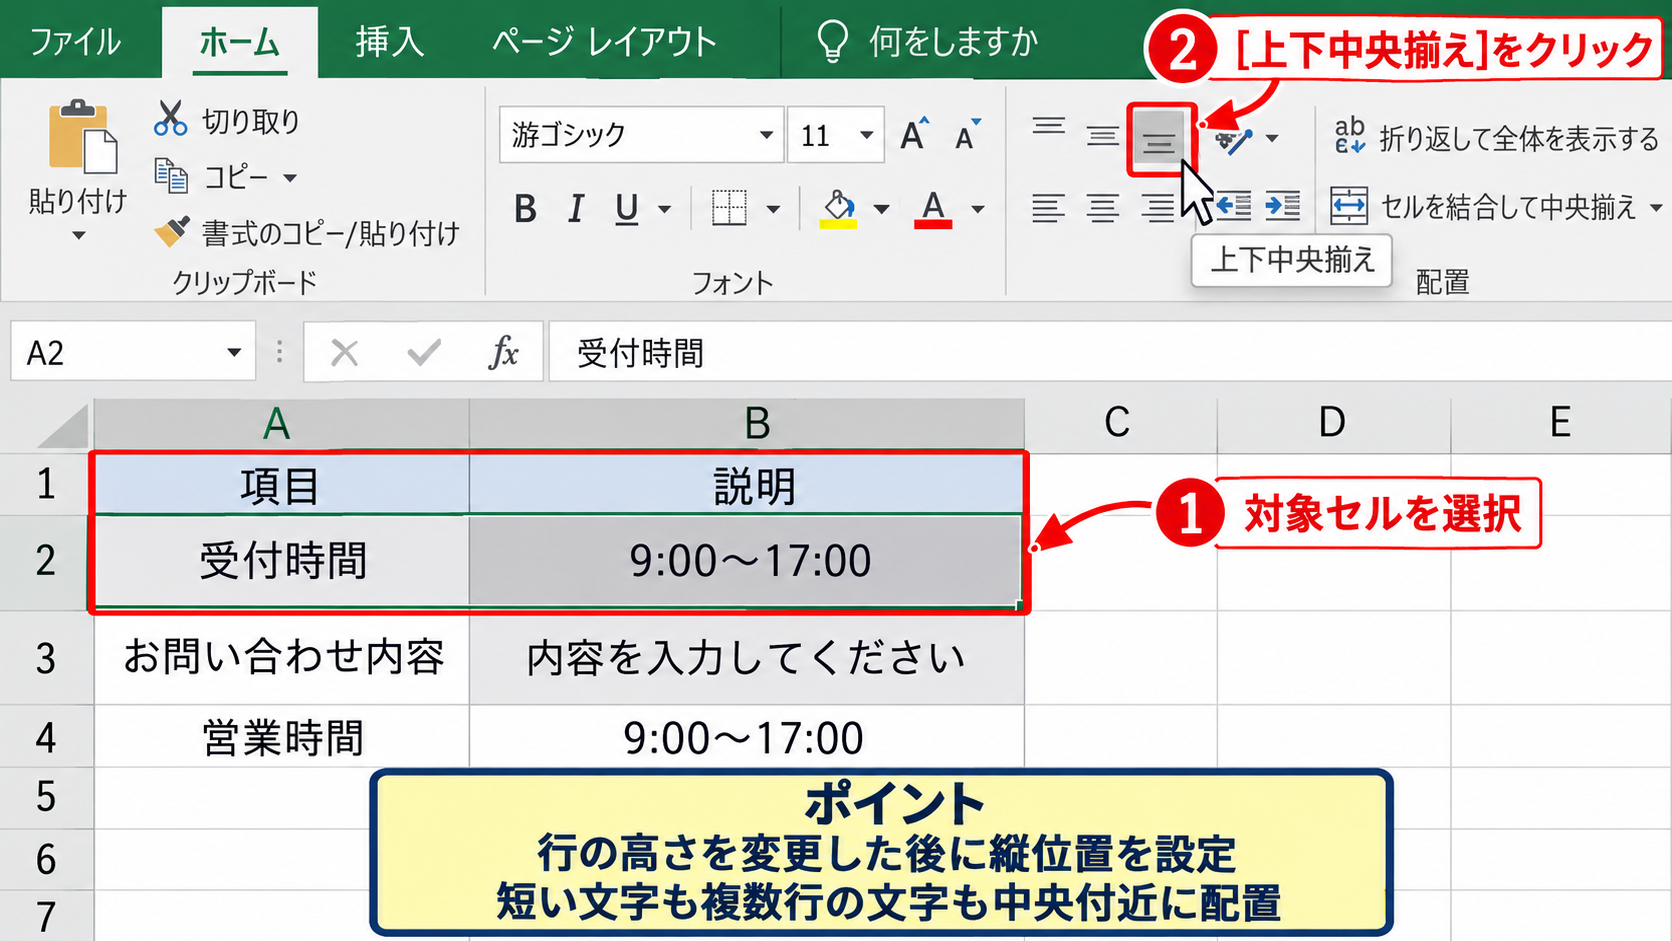Toggle Underline formatting
Viewport: 1672px width, 941px height.
(627, 209)
